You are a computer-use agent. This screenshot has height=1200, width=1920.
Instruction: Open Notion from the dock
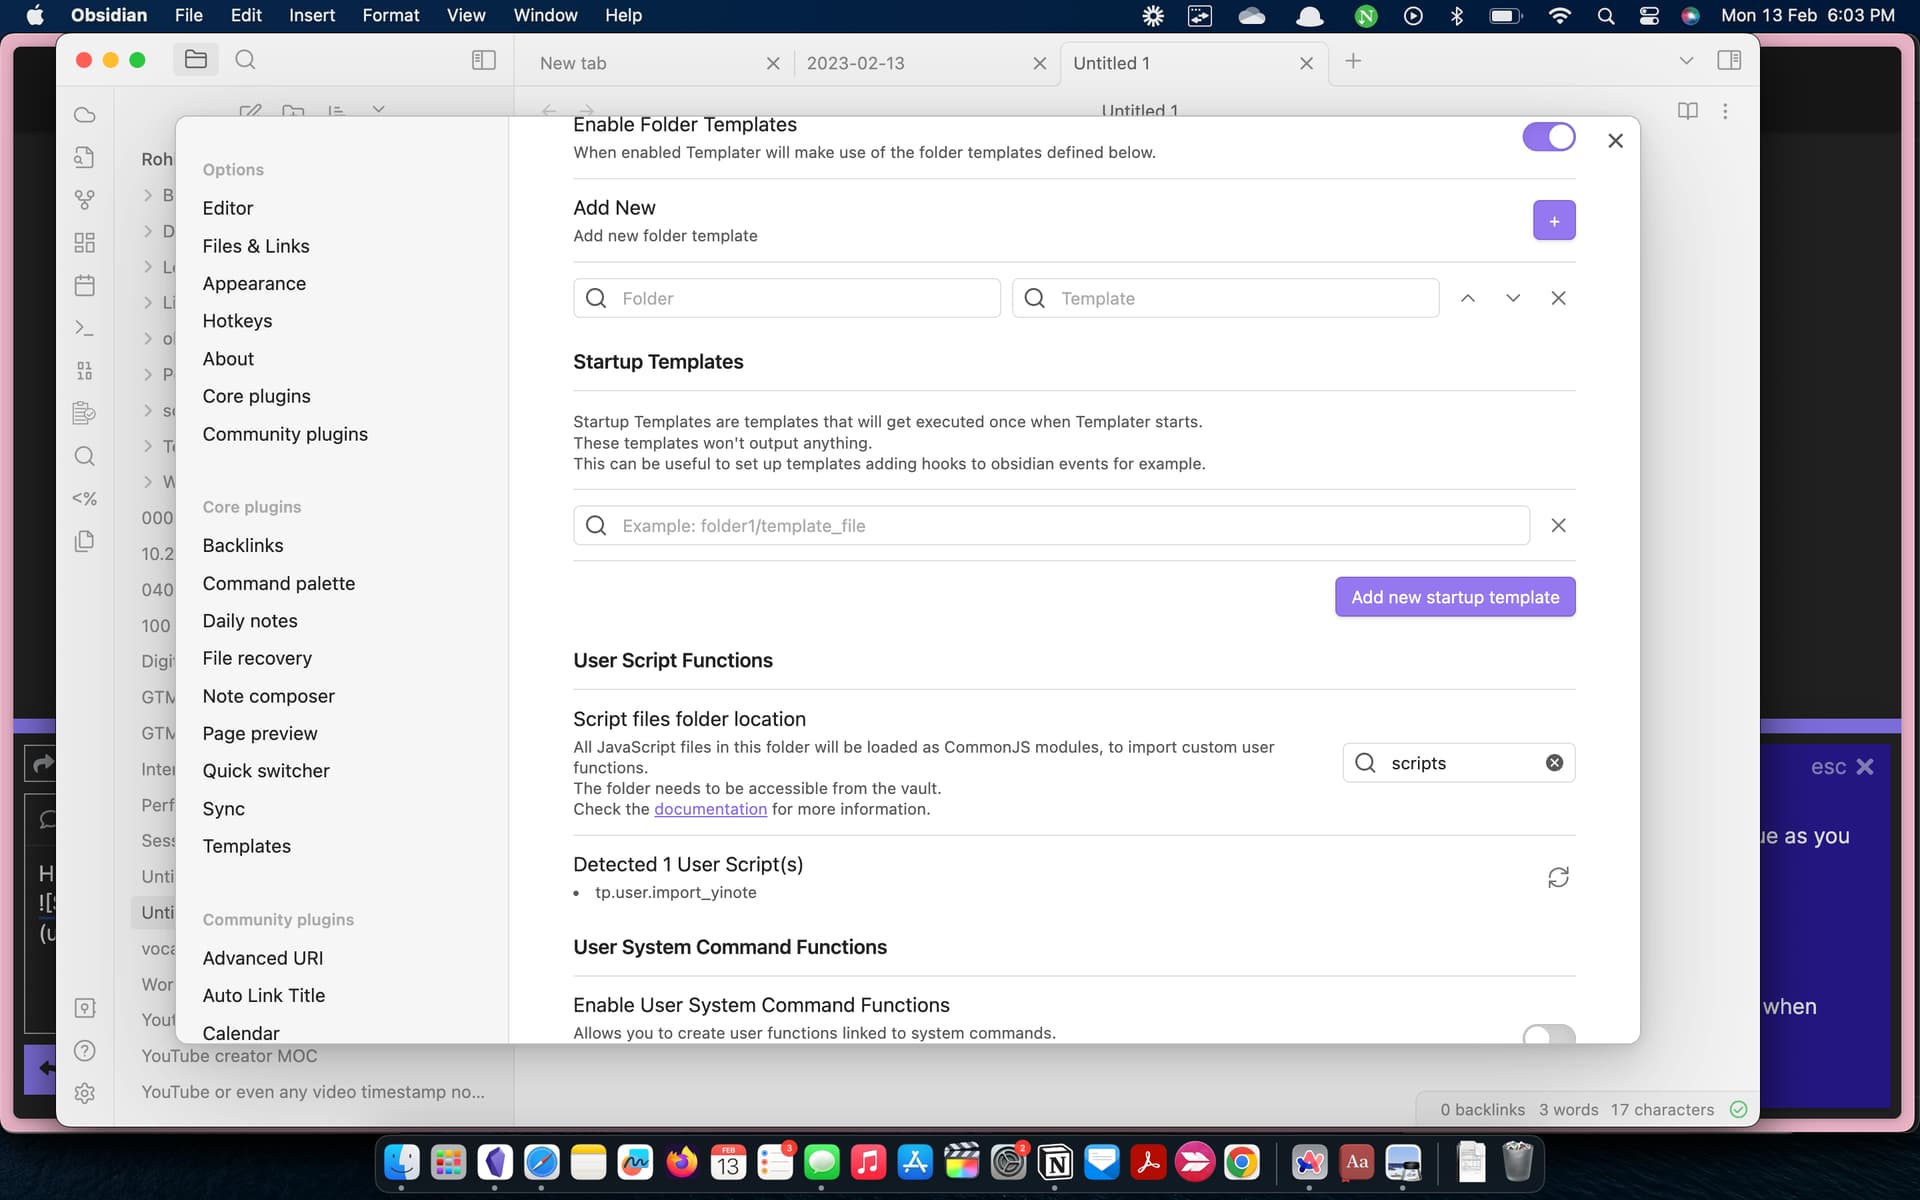tap(1055, 1162)
